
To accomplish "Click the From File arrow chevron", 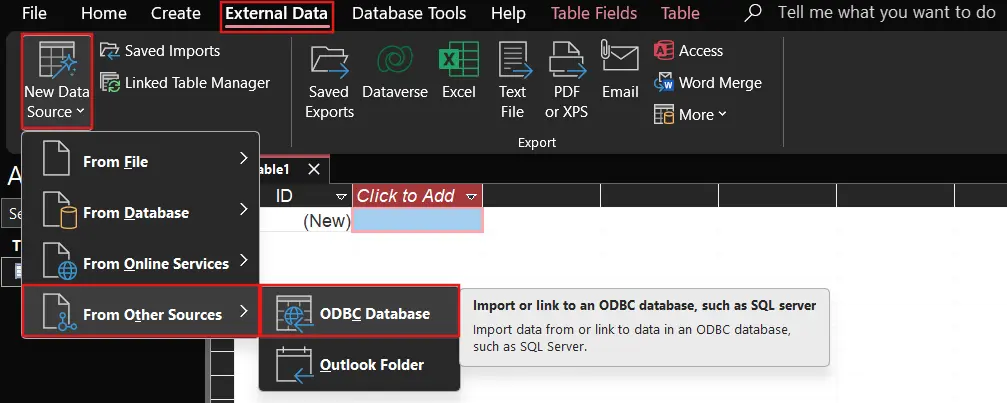I will (x=243, y=159).
